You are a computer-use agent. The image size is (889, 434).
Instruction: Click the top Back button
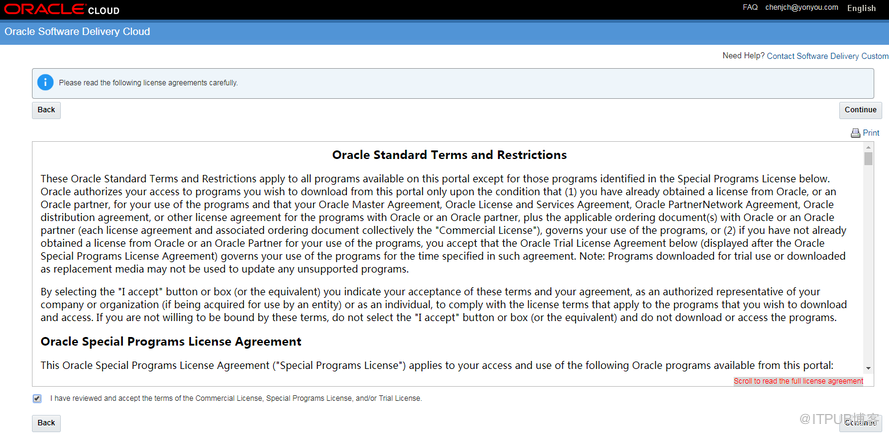[46, 110]
